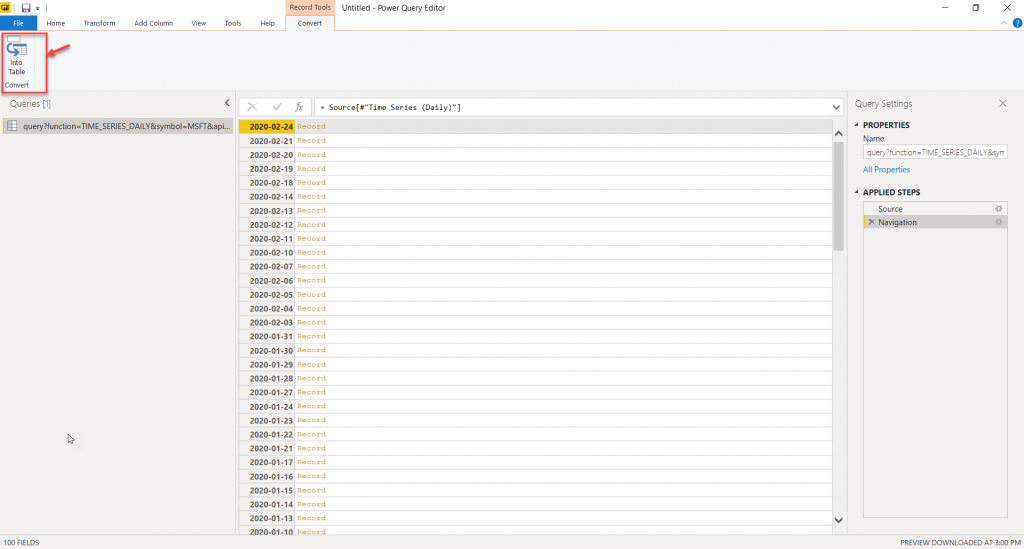The height and width of the screenshot is (549, 1024).
Task: Select the Navigation applied step
Action: [x=935, y=222]
